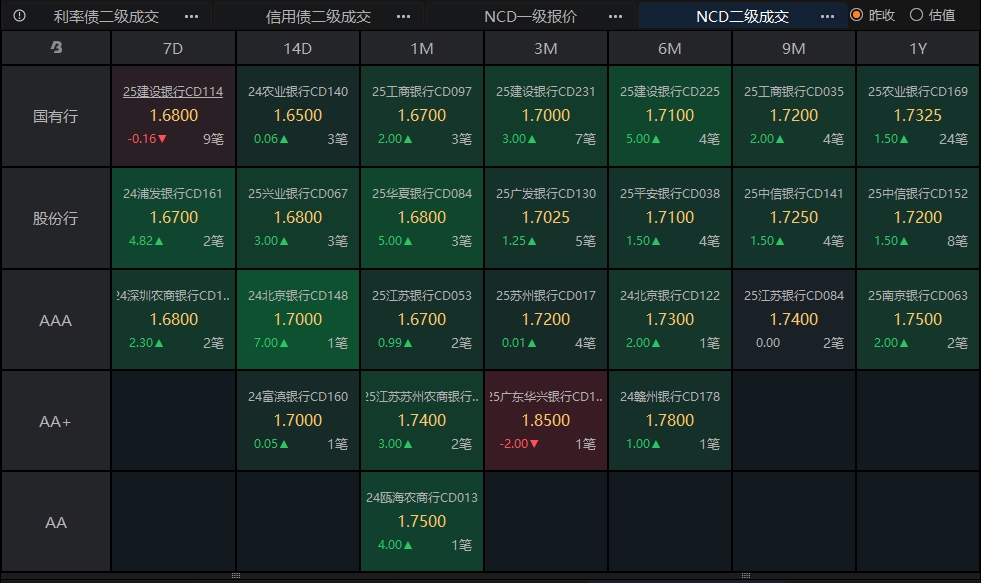
Task: Click the 25中信银行CD152 cell
Action: click(x=918, y=218)
